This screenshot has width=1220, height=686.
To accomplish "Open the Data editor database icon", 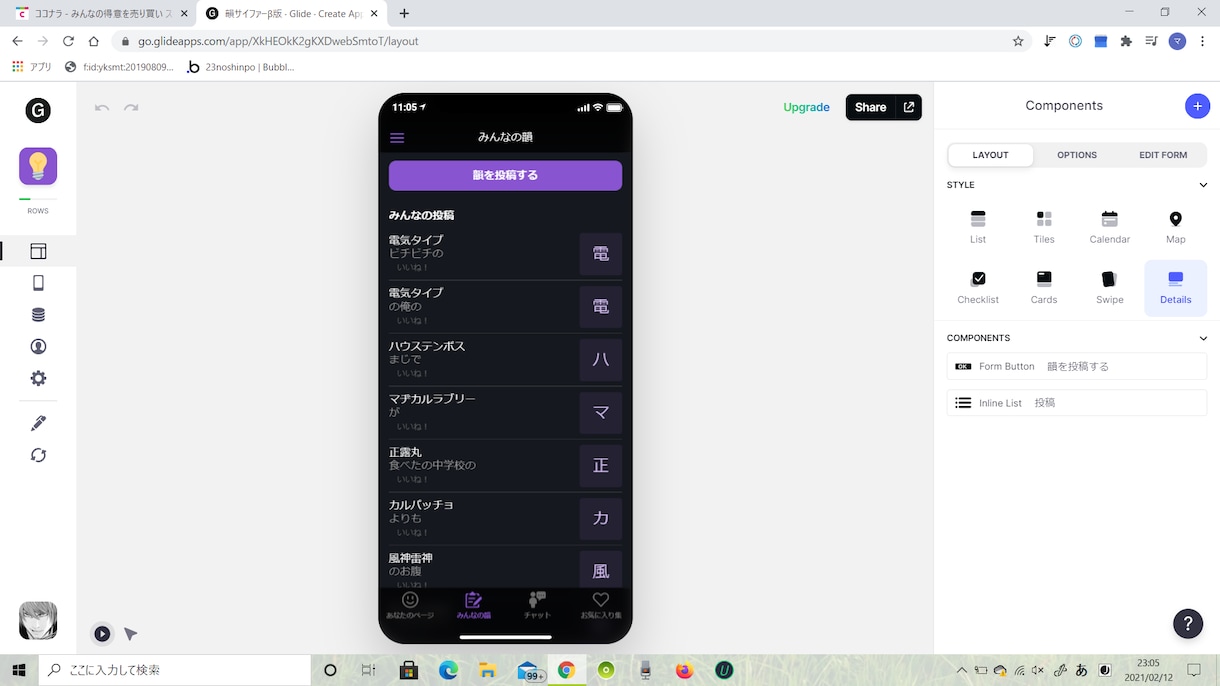I will tap(38, 315).
